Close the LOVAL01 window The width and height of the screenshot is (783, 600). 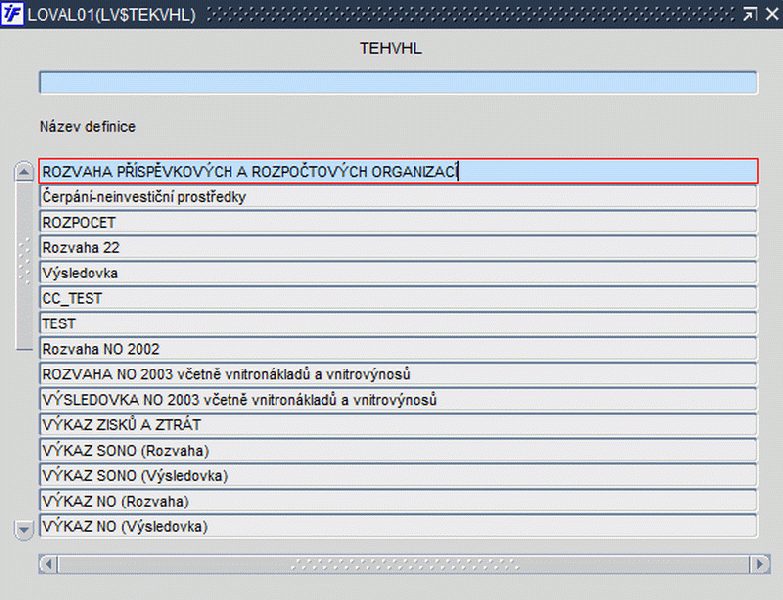772,14
